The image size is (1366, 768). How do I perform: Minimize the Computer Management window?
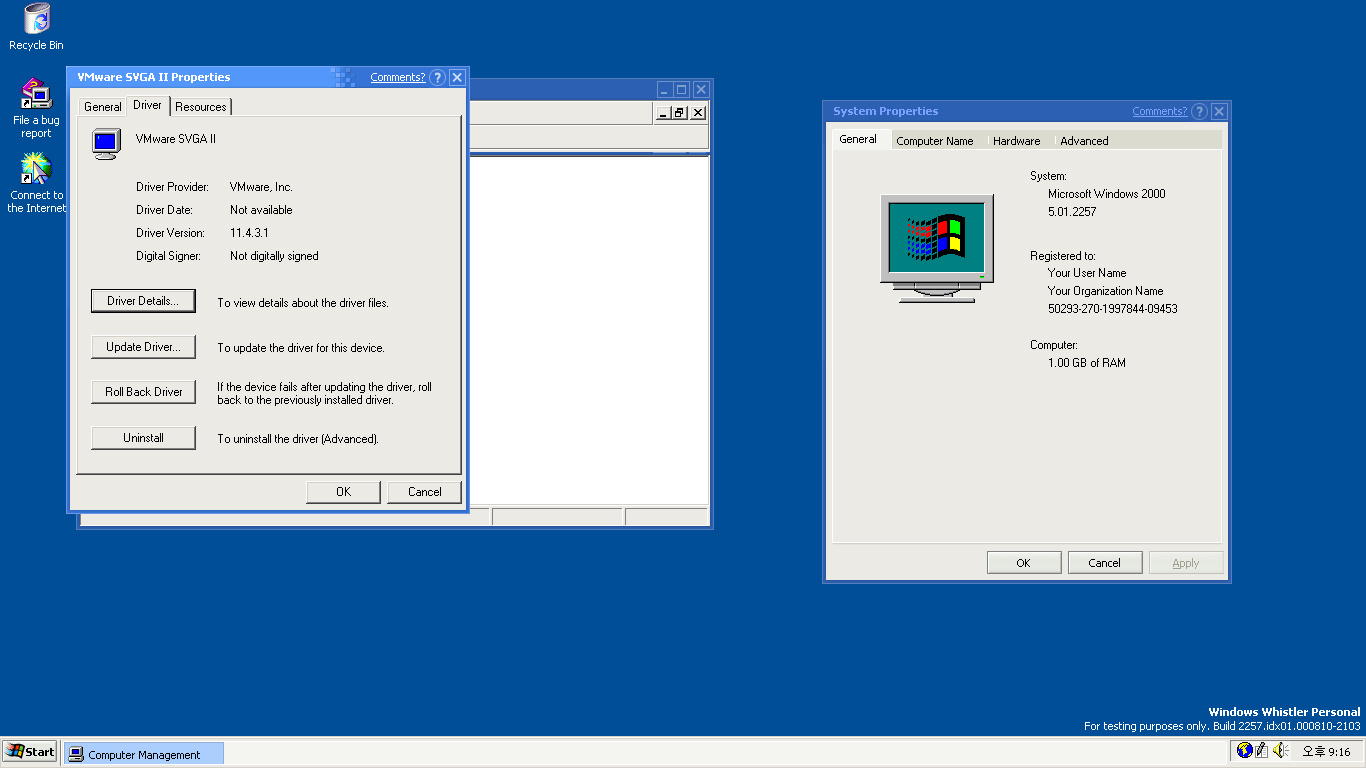pos(664,89)
